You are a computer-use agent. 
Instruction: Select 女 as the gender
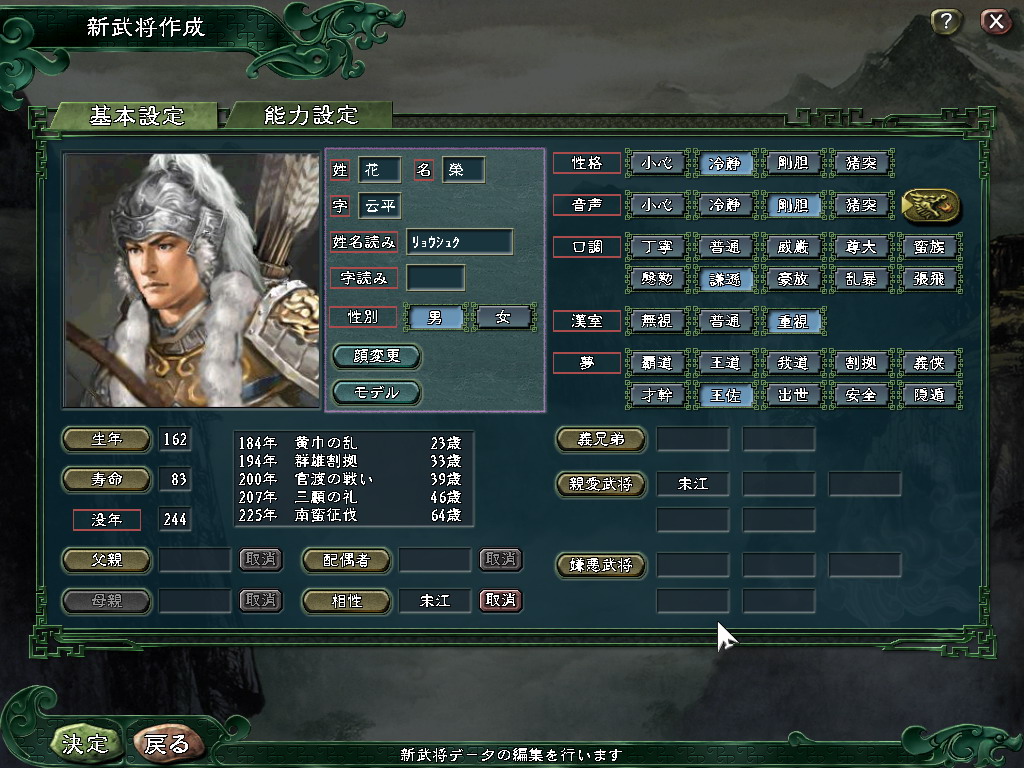(502, 317)
